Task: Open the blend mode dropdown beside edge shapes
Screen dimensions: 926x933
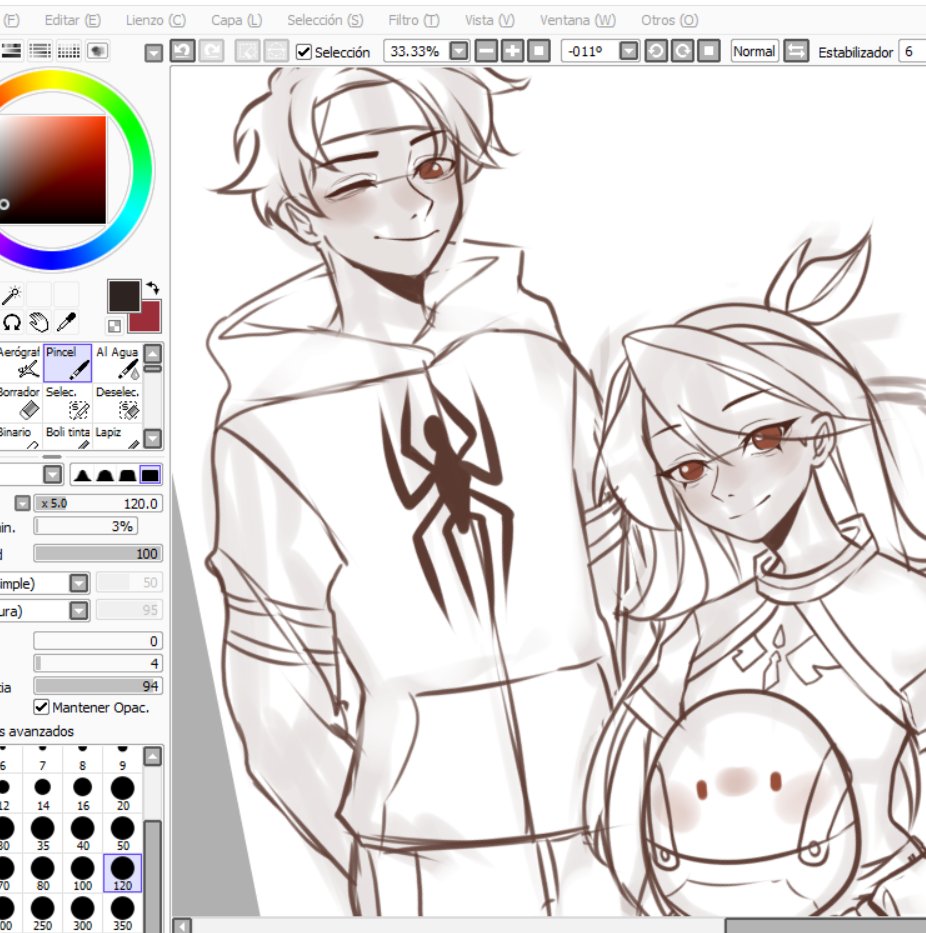Action: [53, 475]
